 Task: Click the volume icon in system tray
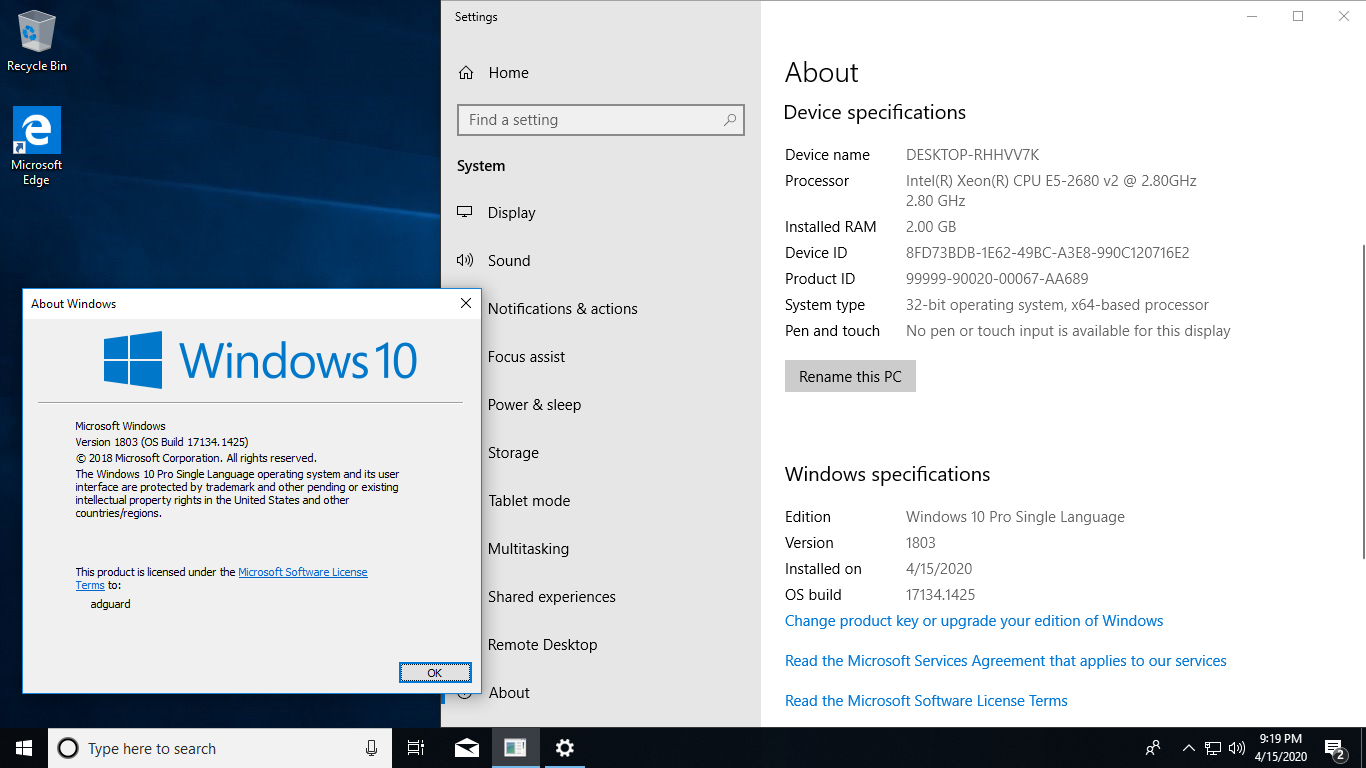(1237, 748)
